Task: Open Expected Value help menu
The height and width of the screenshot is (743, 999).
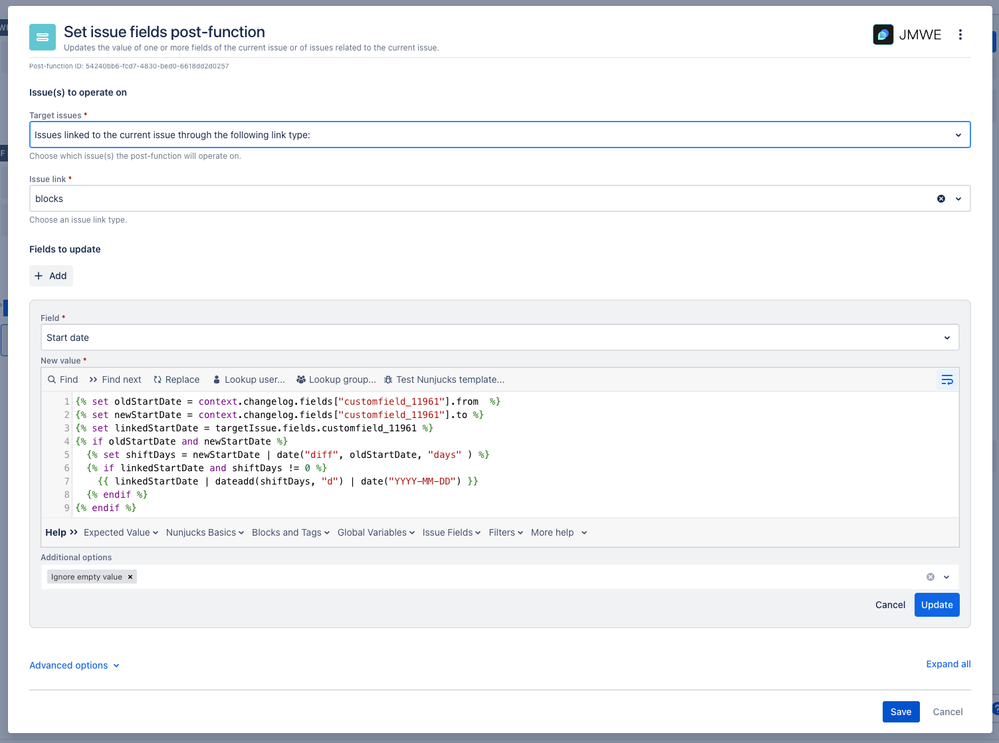Action: click(121, 533)
